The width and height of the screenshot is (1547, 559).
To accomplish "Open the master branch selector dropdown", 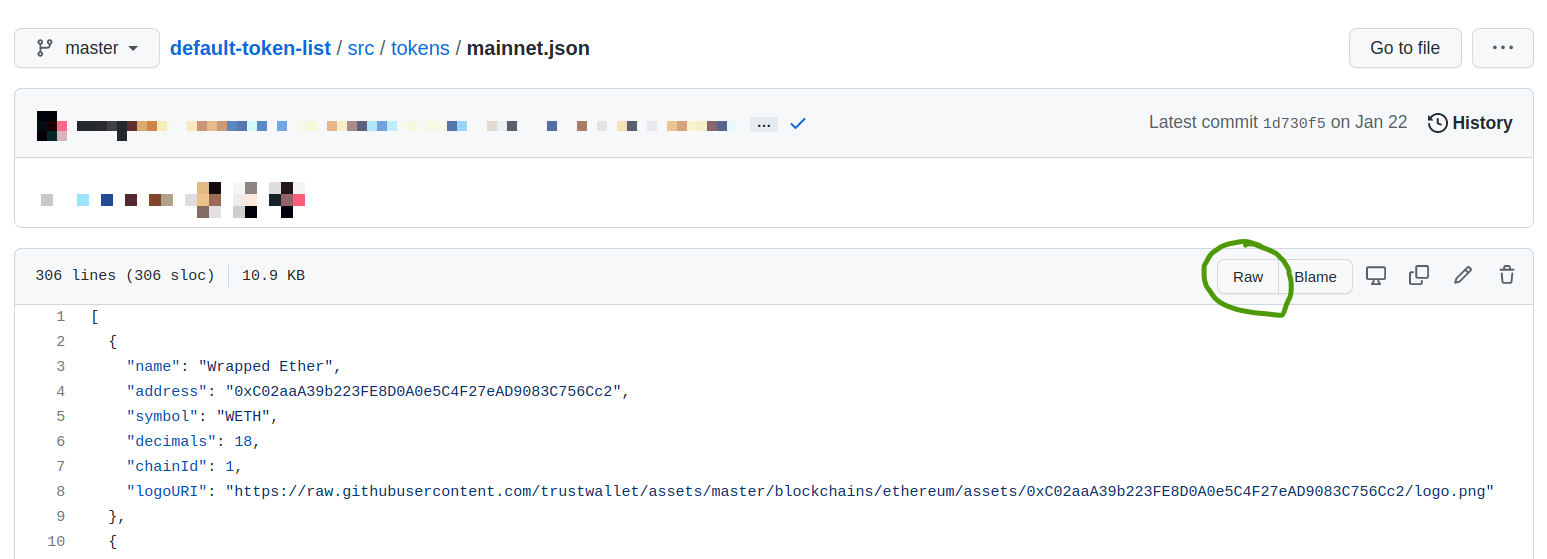I will [87, 48].
